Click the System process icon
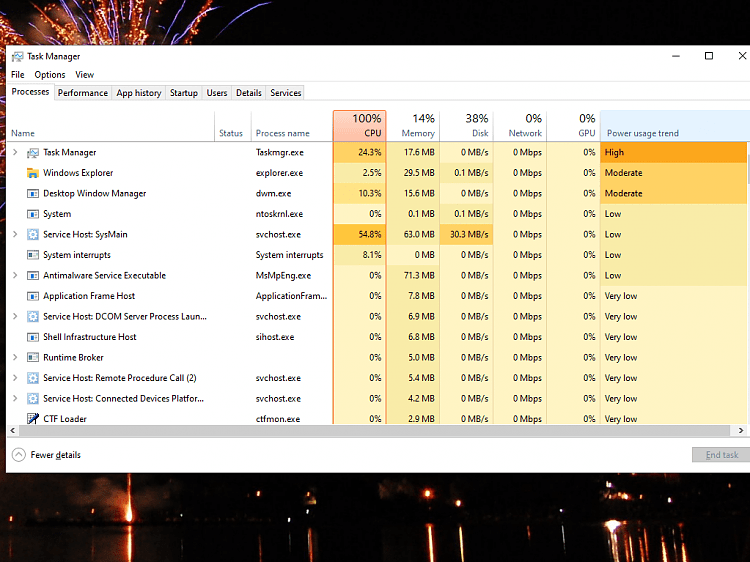Viewport: 750px width, 562px height. tap(33, 214)
